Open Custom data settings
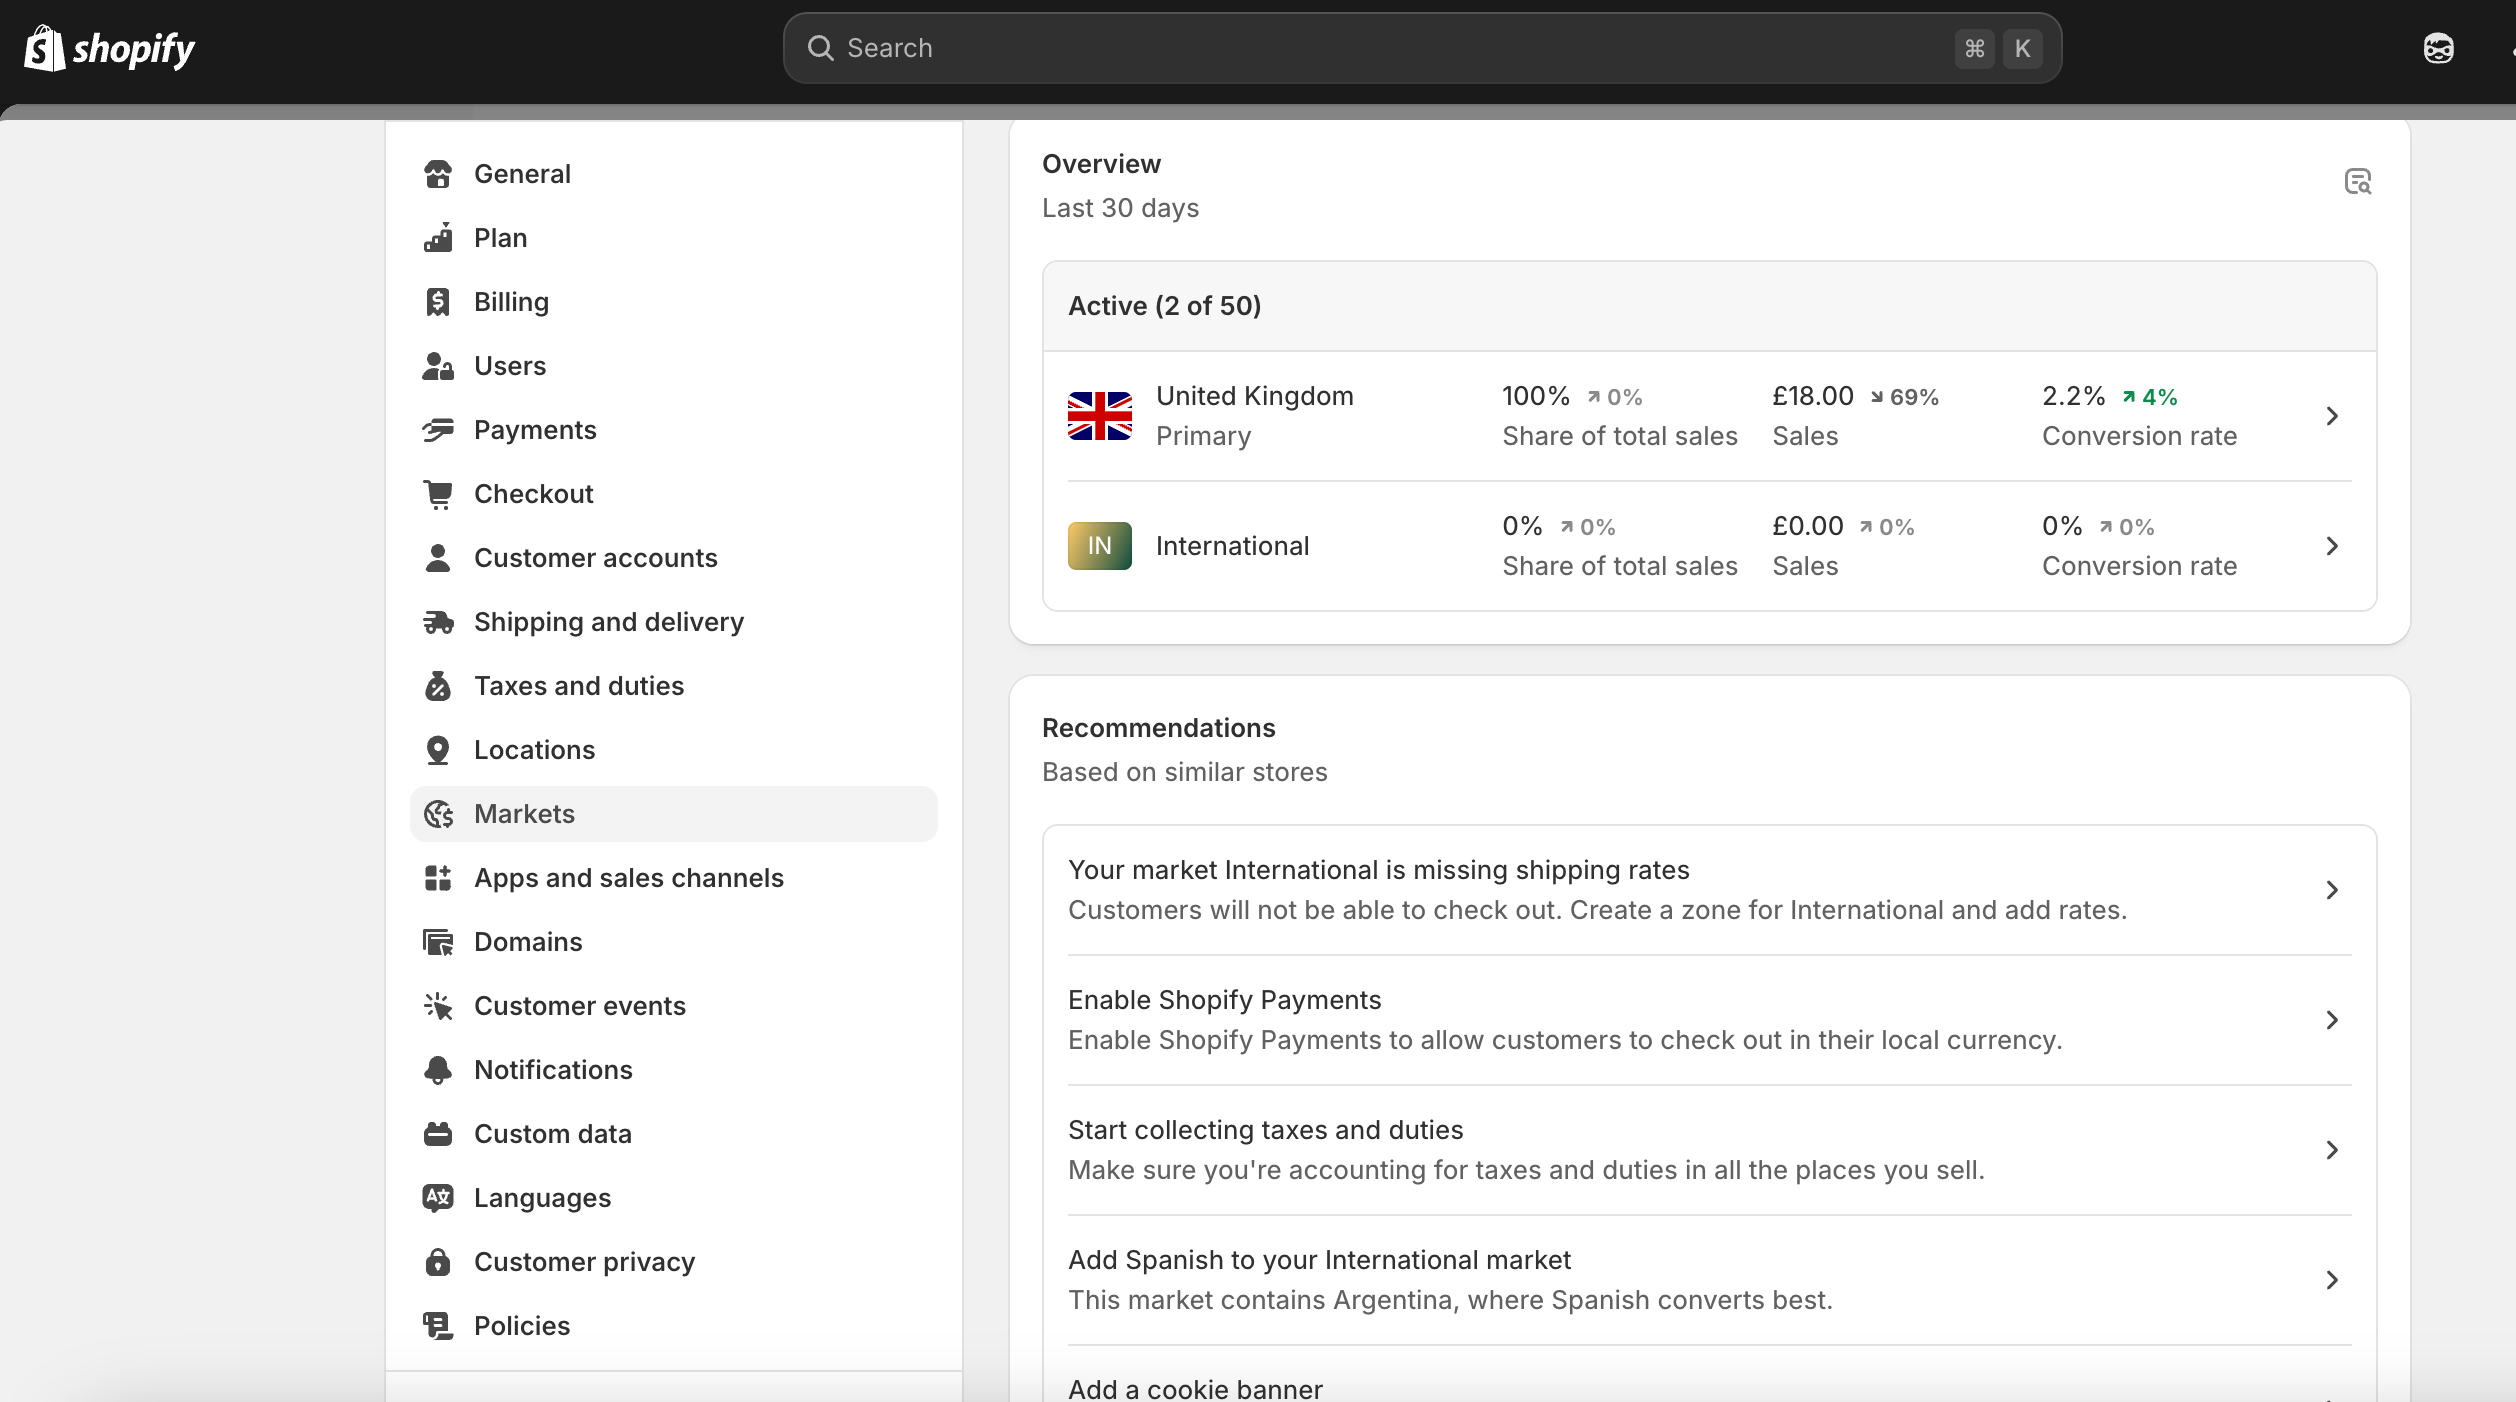This screenshot has width=2516, height=1402. click(673, 1134)
